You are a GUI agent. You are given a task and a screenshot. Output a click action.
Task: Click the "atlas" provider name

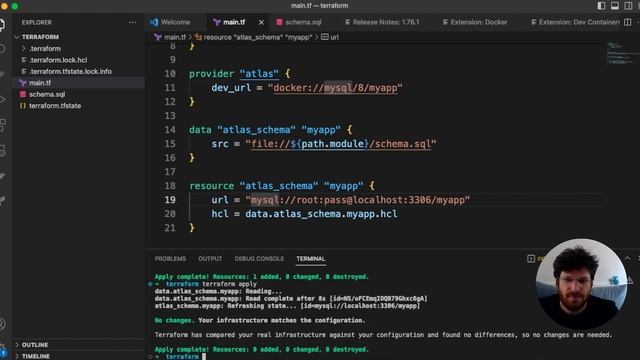pyautogui.click(x=259, y=74)
